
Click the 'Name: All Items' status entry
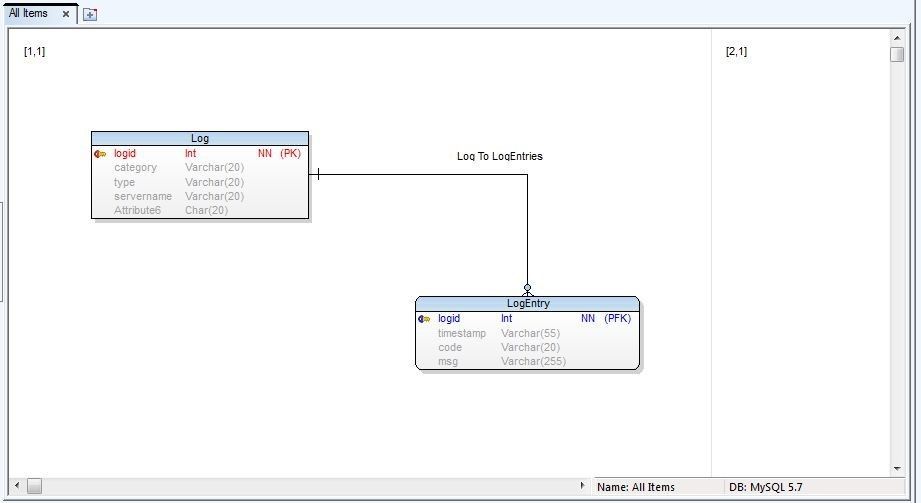tap(636, 487)
